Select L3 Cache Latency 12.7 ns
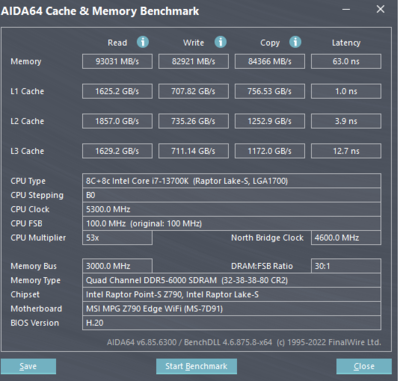 tap(346, 151)
